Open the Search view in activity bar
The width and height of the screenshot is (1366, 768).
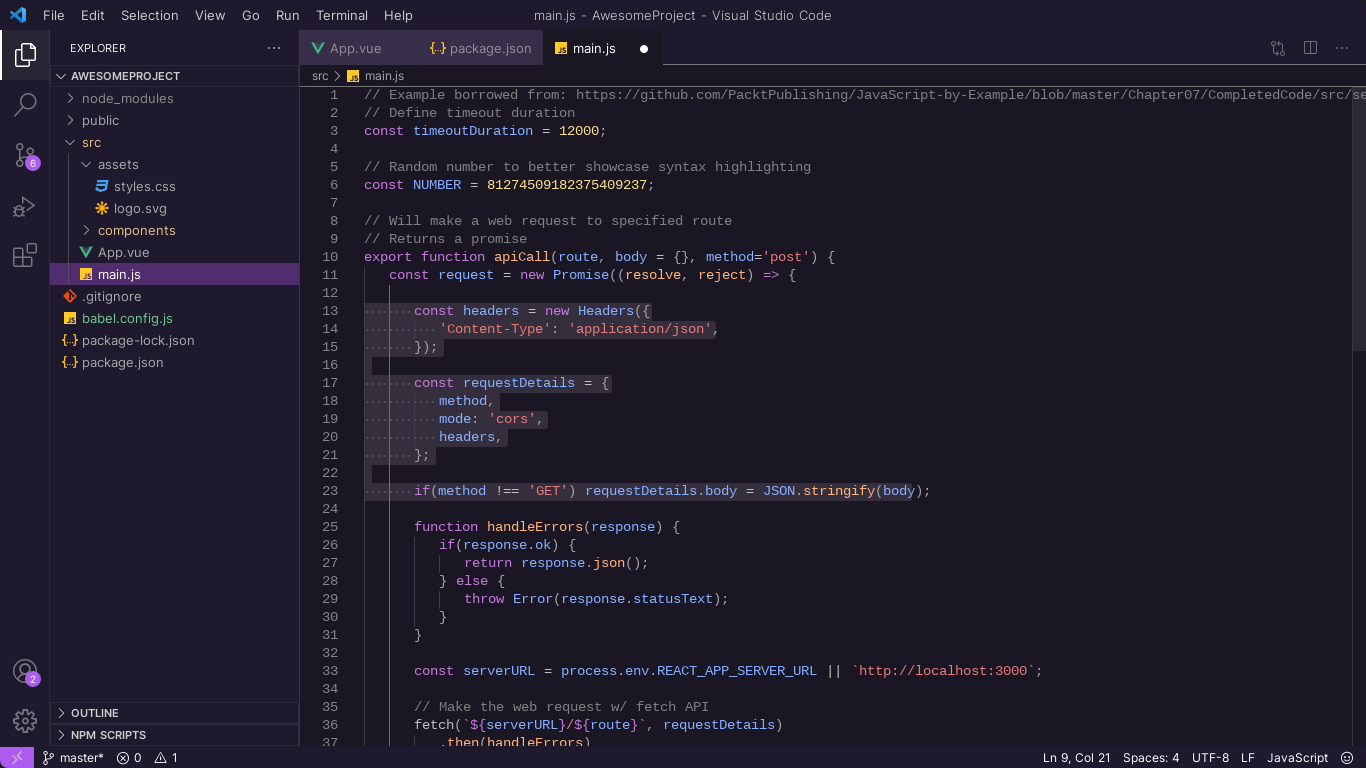[x=25, y=104]
